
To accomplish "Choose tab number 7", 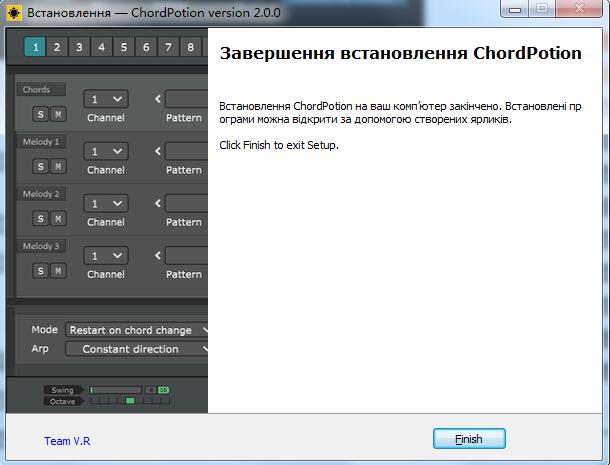I will coord(168,47).
